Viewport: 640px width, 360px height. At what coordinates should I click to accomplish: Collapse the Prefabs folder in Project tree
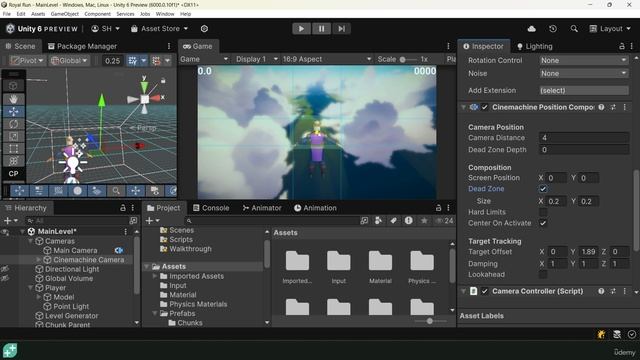(x=155, y=313)
